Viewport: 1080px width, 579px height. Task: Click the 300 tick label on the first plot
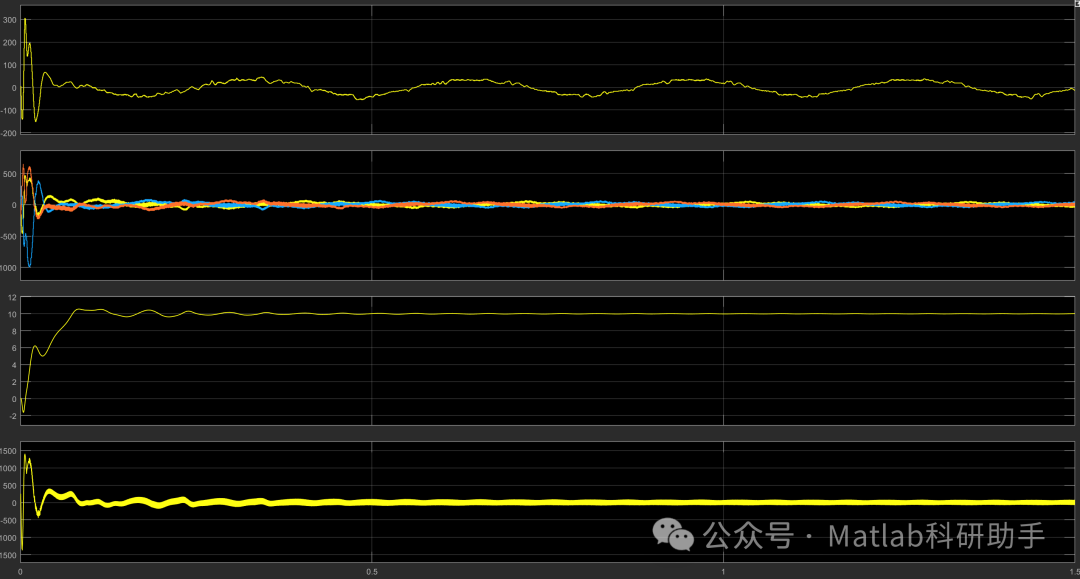pos(10,20)
